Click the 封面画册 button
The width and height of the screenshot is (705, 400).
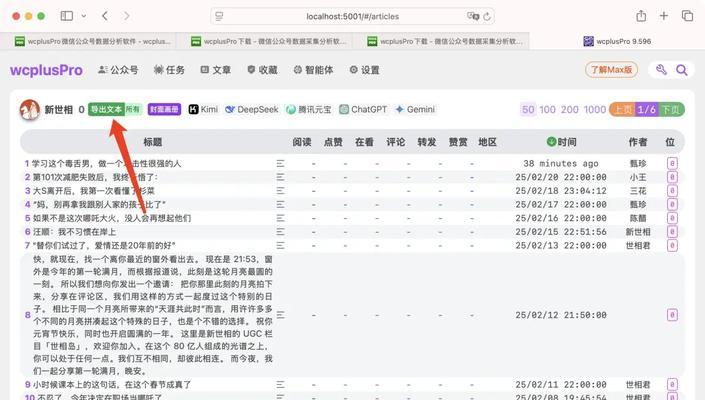164,109
